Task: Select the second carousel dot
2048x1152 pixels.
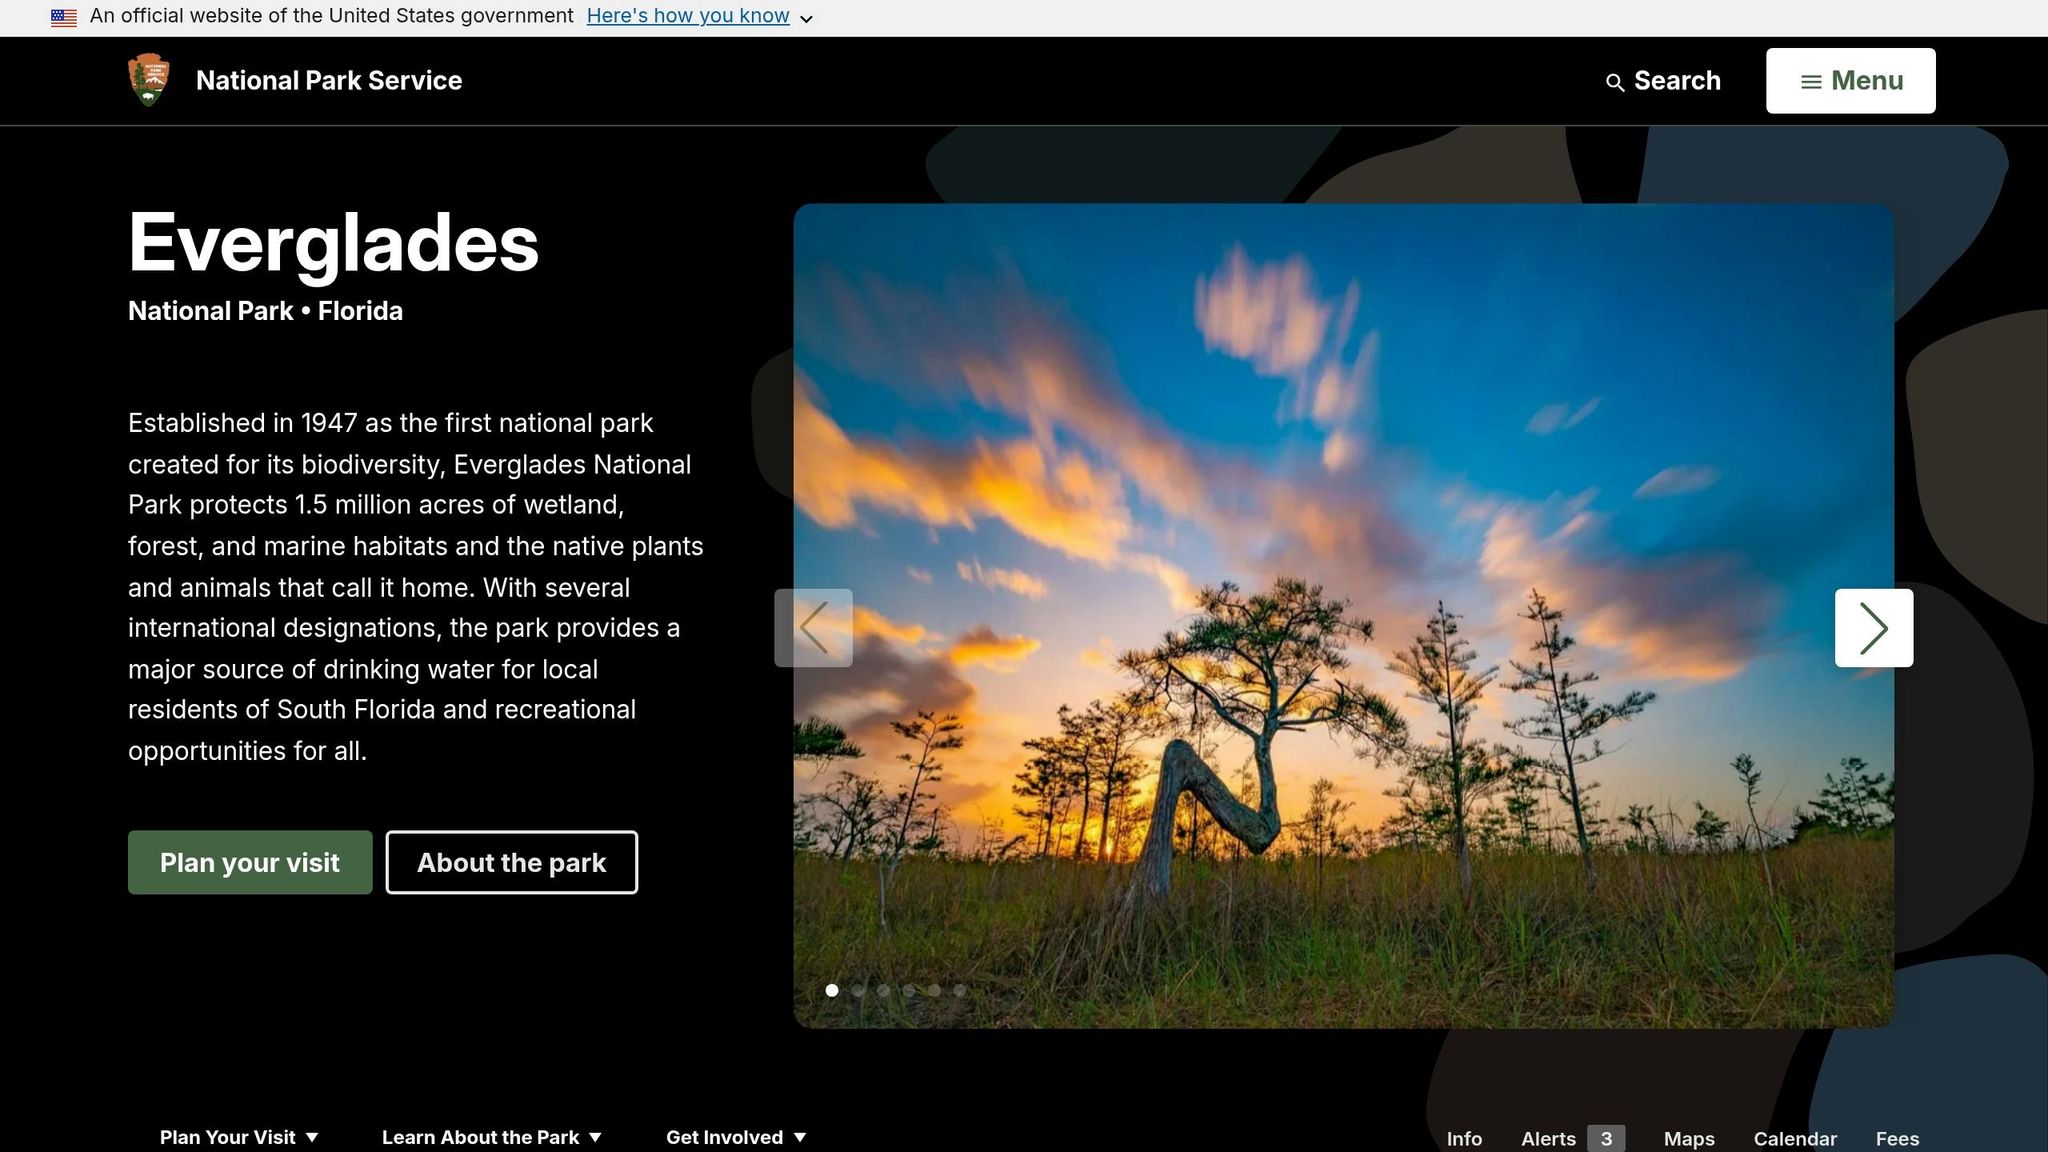Action: coord(858,990)
